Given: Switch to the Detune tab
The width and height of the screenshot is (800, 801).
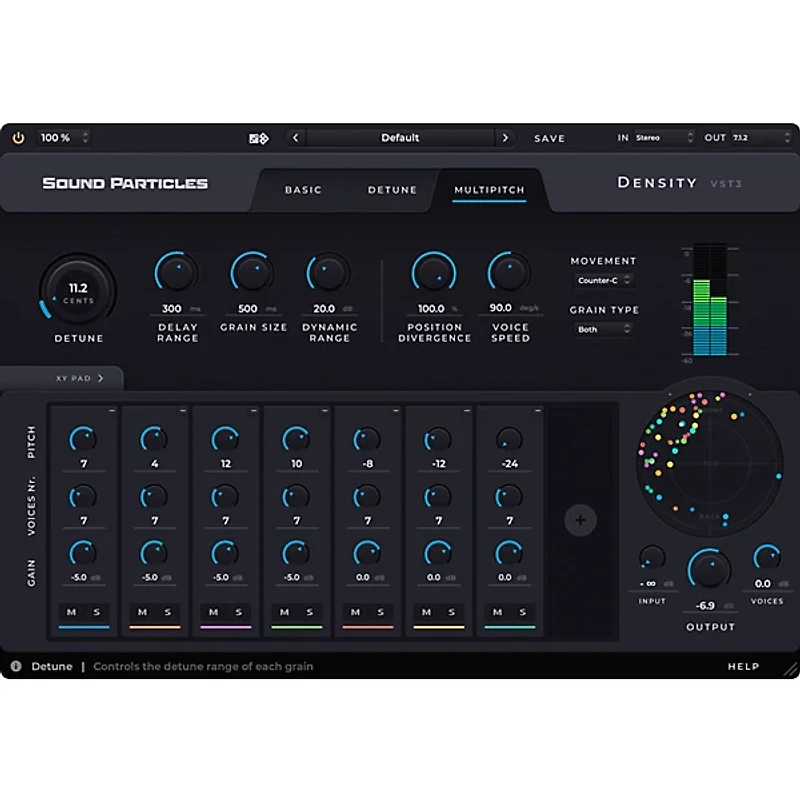Looking at the screenshot, I should 392,190.
